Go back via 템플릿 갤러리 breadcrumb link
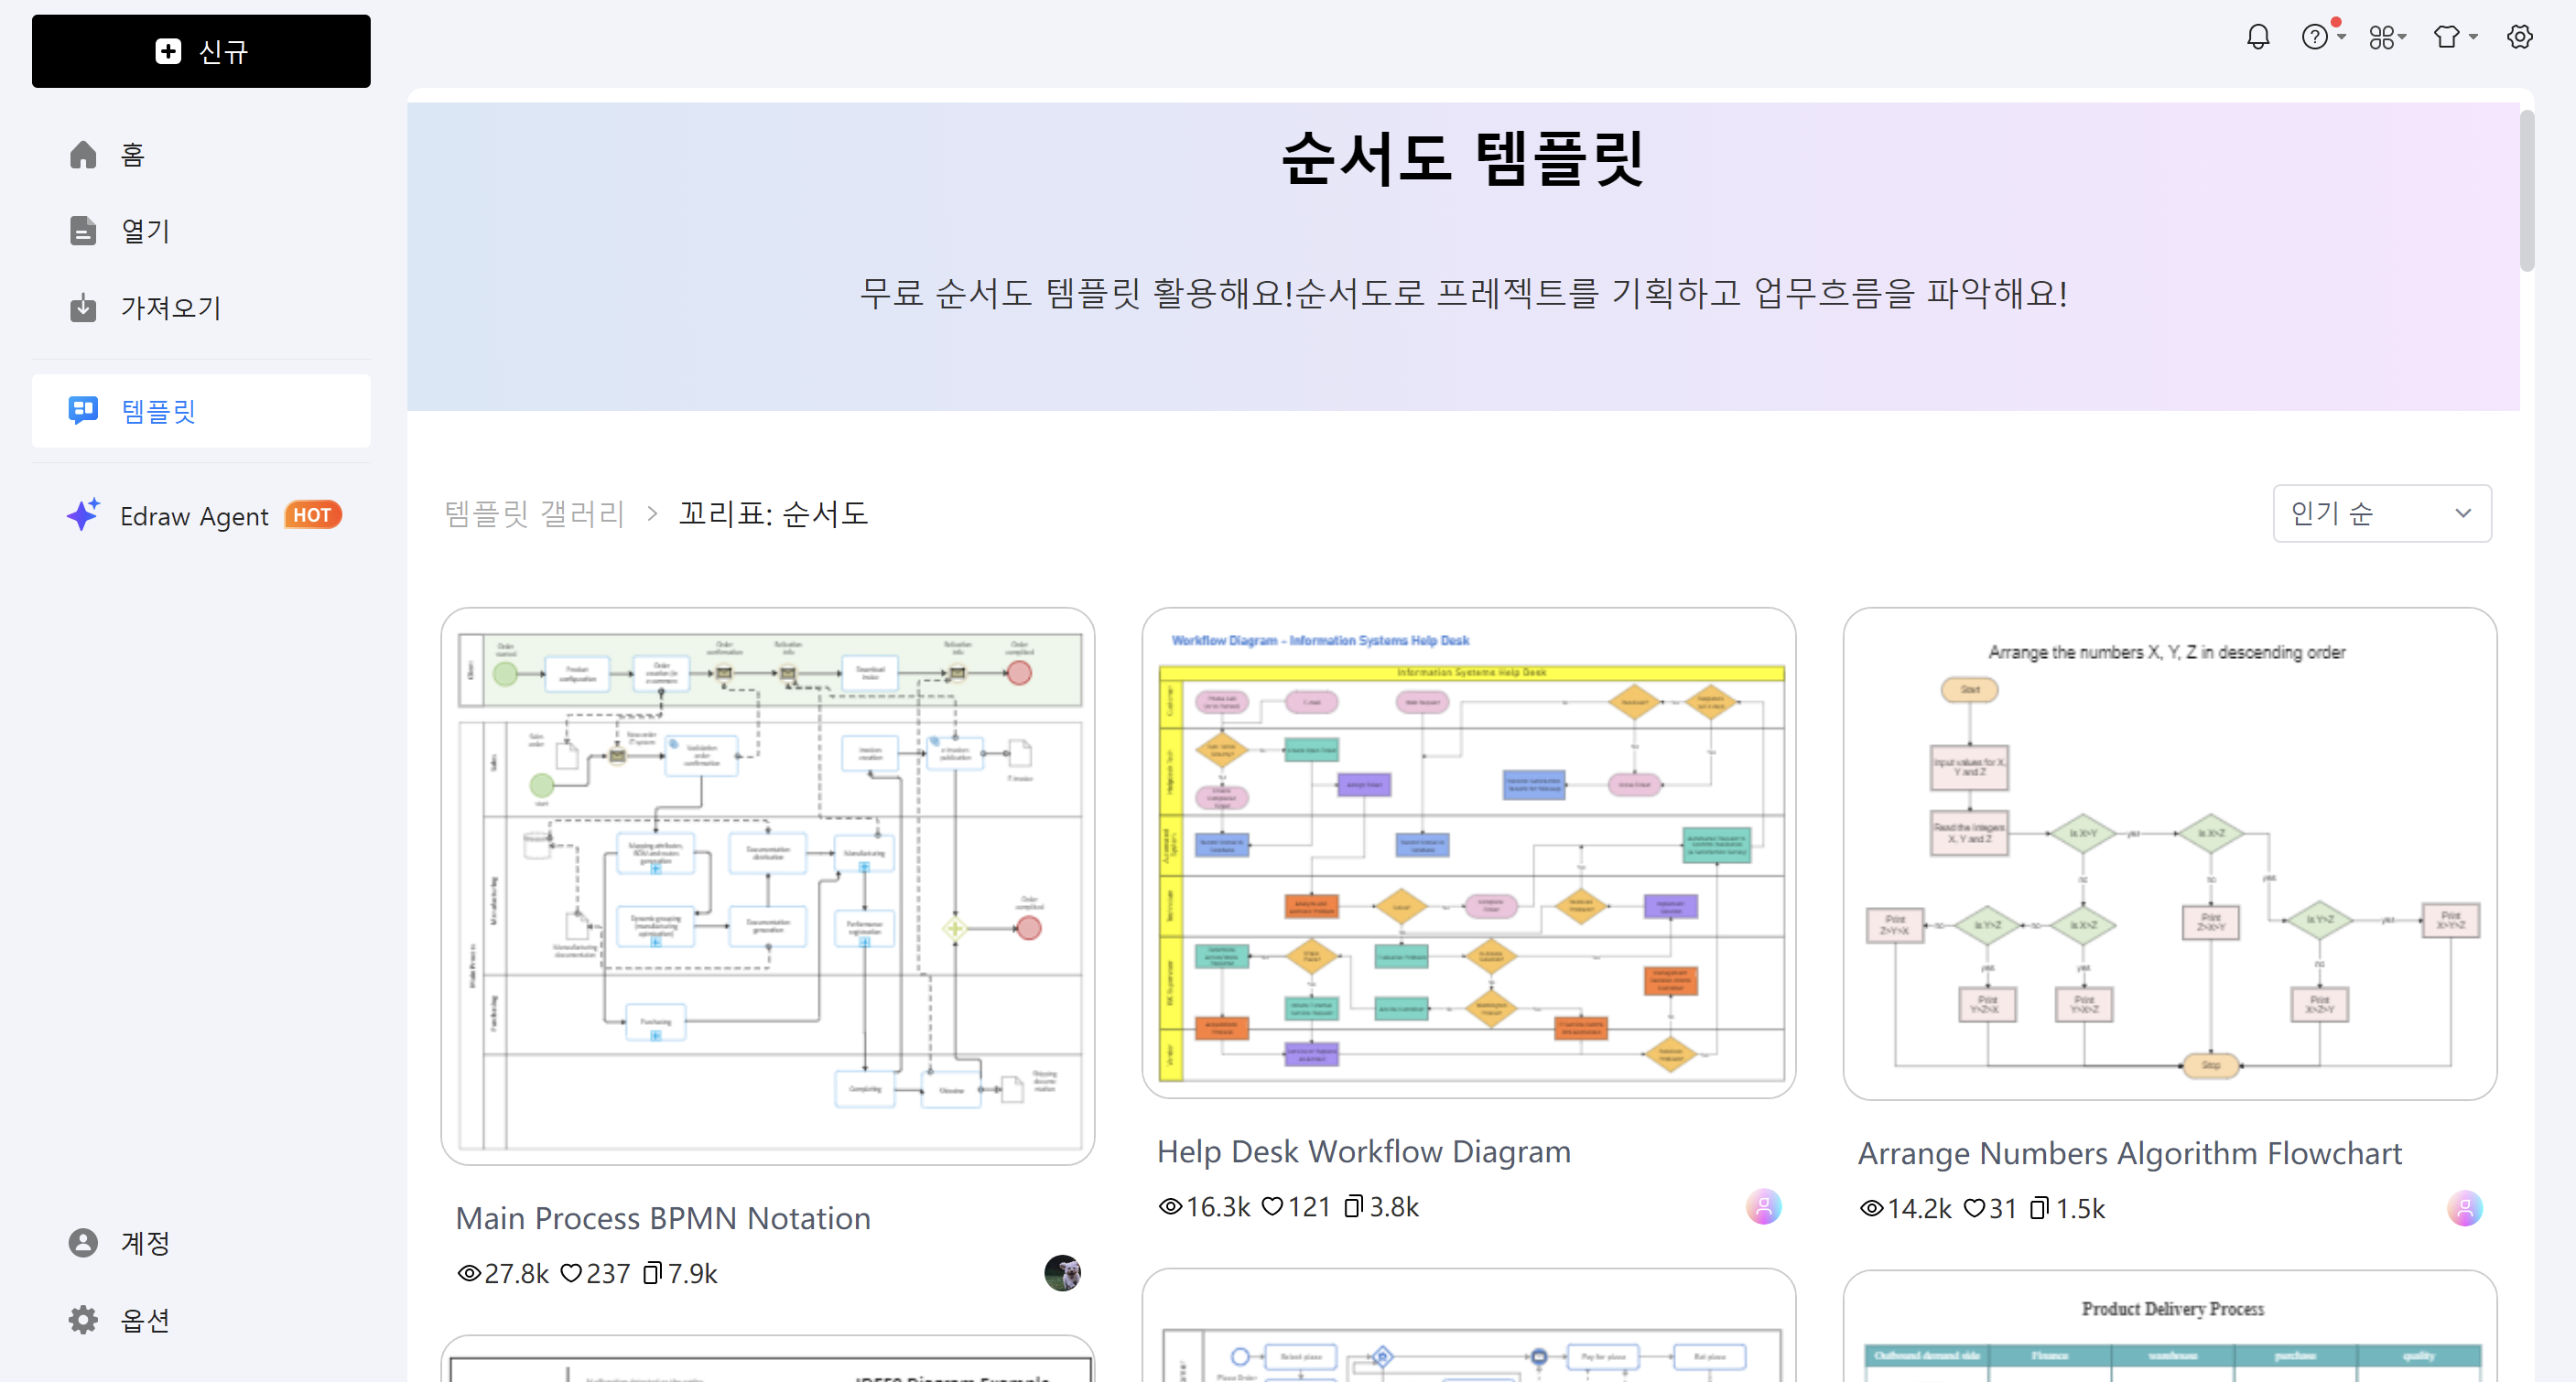The width and height of the screenshot is (2576, 1382). point(535,513)
